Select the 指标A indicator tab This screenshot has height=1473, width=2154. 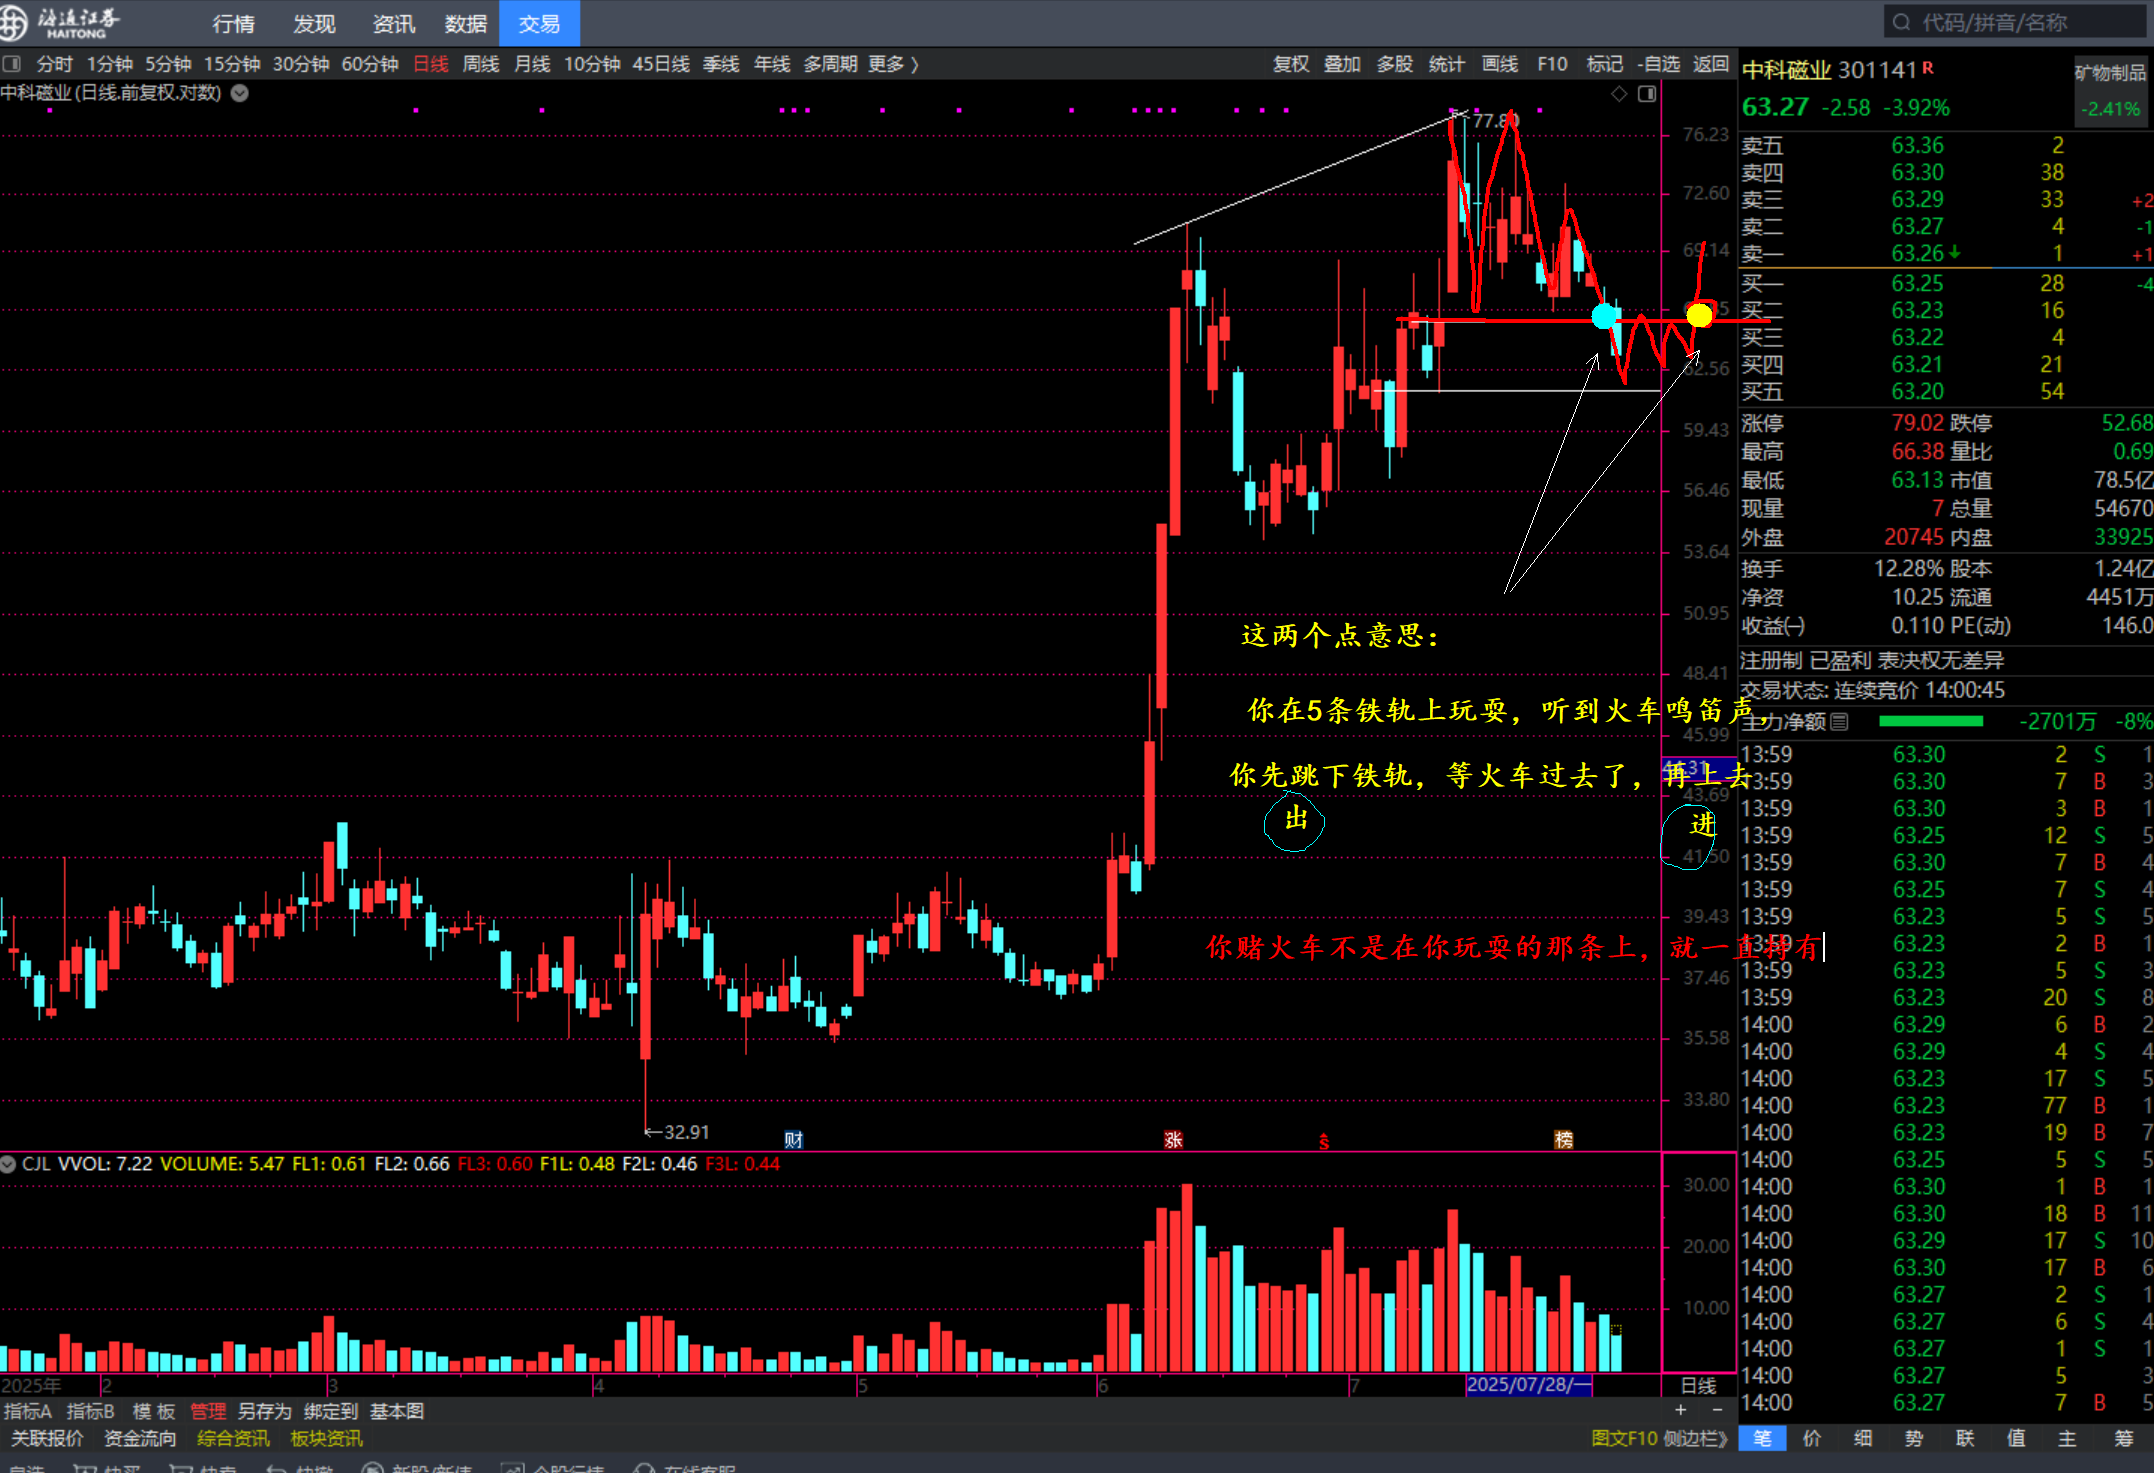click(x=28, y=1411)
